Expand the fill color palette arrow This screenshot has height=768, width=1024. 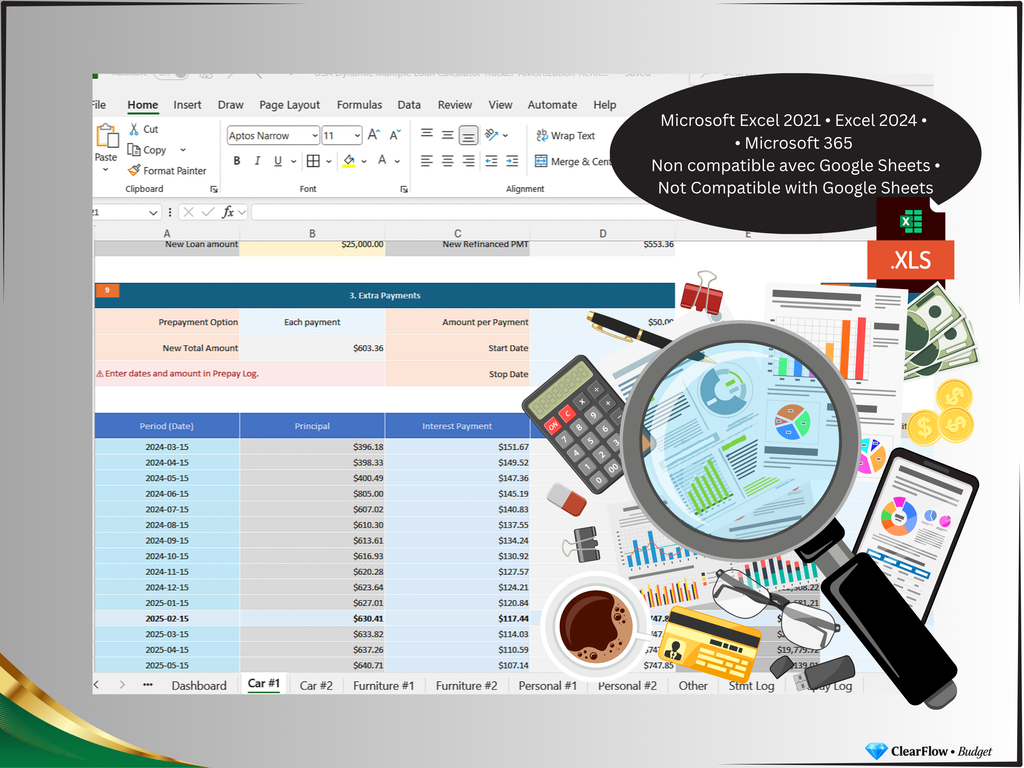pyautogui.click(x=364, y=161)
